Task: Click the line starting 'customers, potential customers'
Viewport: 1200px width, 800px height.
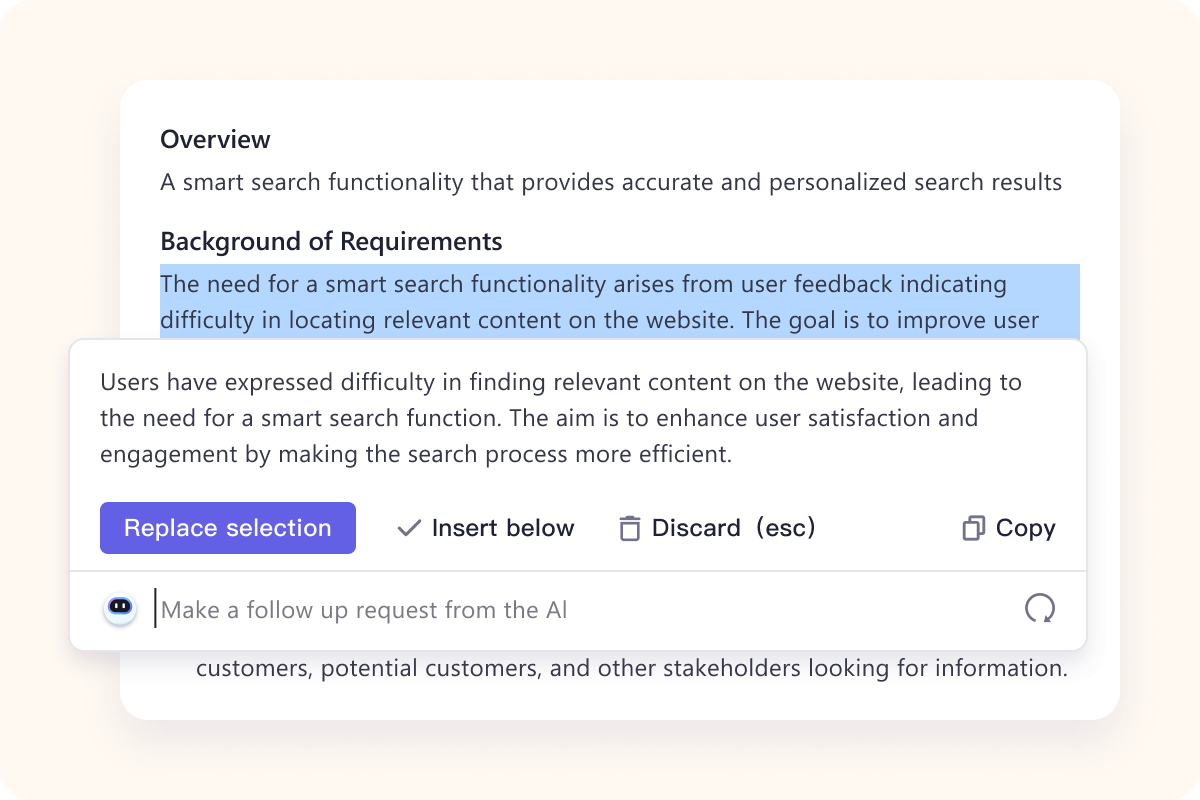Action: point(631,668)
